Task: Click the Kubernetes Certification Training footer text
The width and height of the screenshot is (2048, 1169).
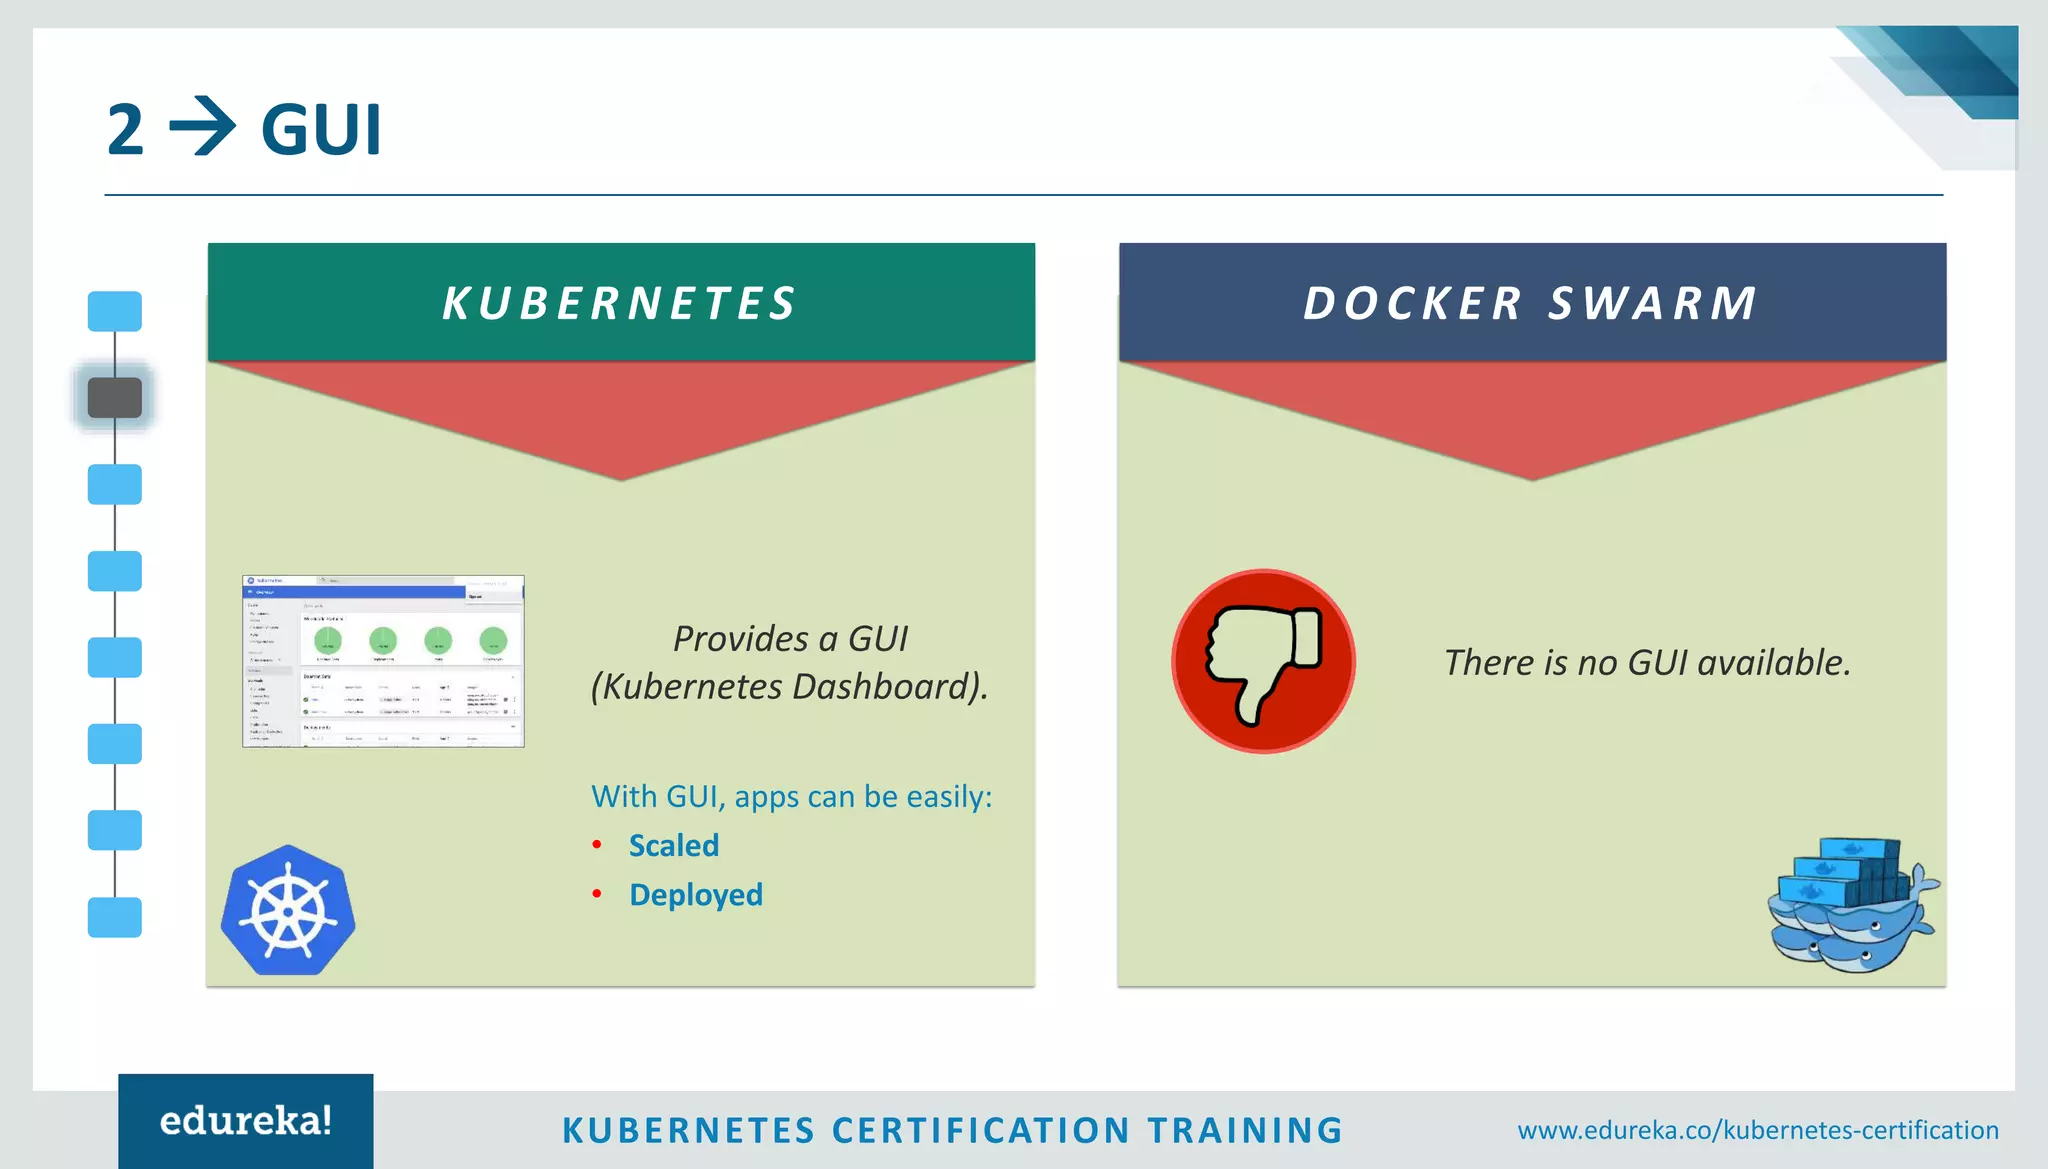Action: click(952, 1130)
